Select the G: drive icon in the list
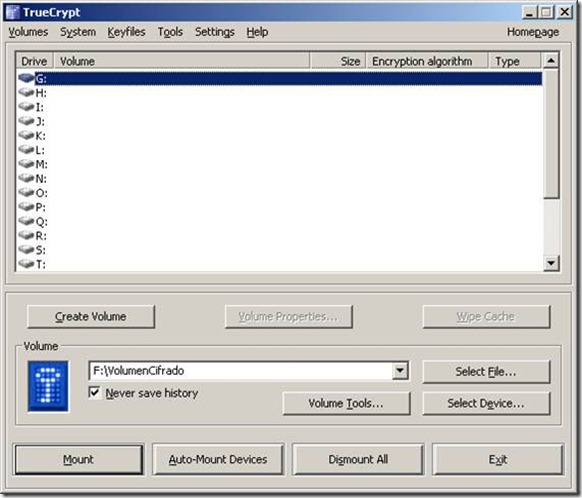Image resolution: width=582 pixels, height=498 pixels. pyautogui.click(x=26, y=78)
